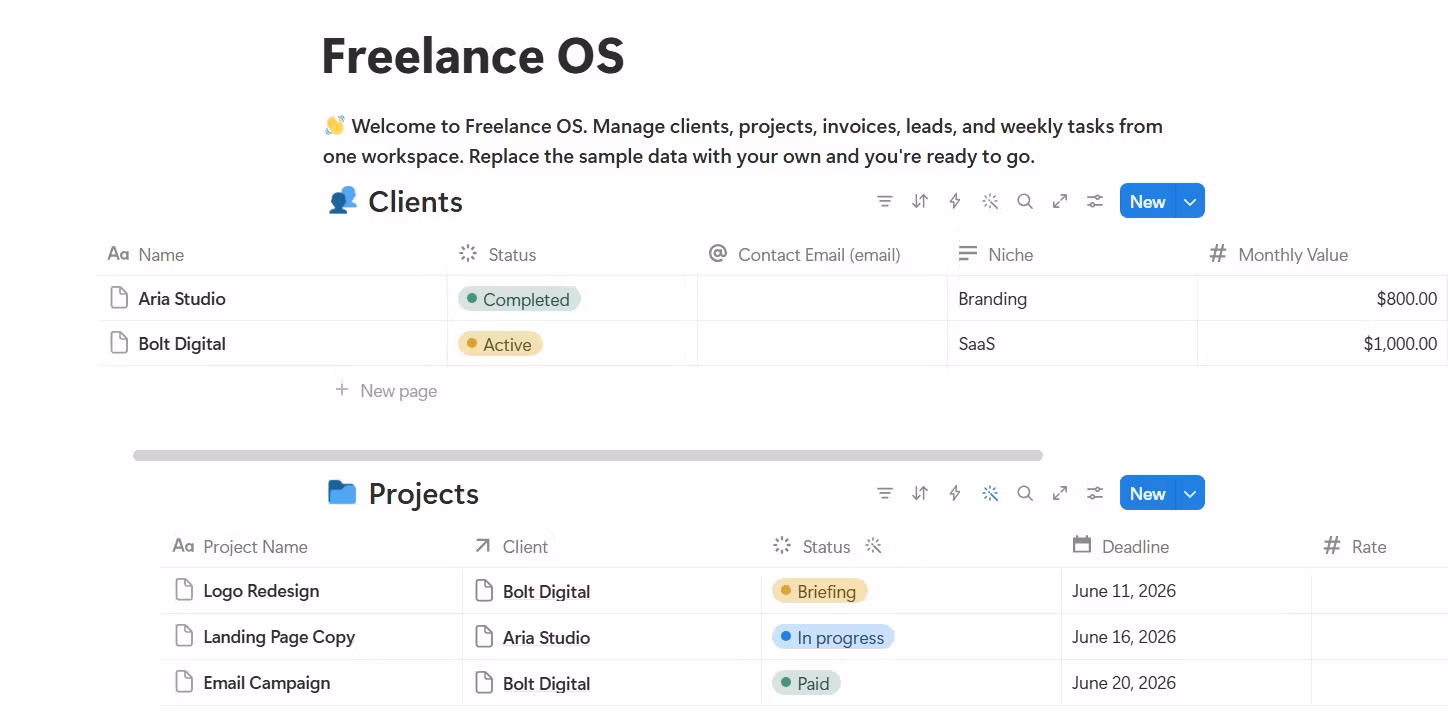Open Project Name column header menu

(311, 546)
